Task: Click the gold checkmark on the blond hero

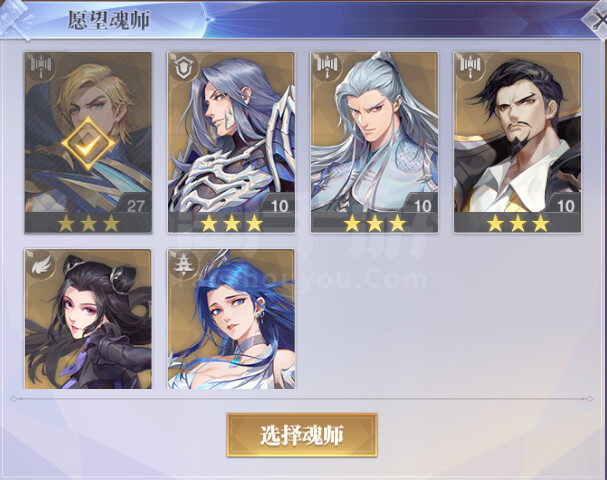Action: point(88,144)
